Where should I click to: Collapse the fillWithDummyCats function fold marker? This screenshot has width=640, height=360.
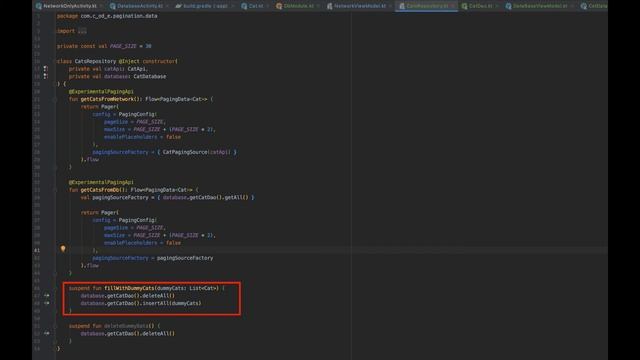click(55, 288)
